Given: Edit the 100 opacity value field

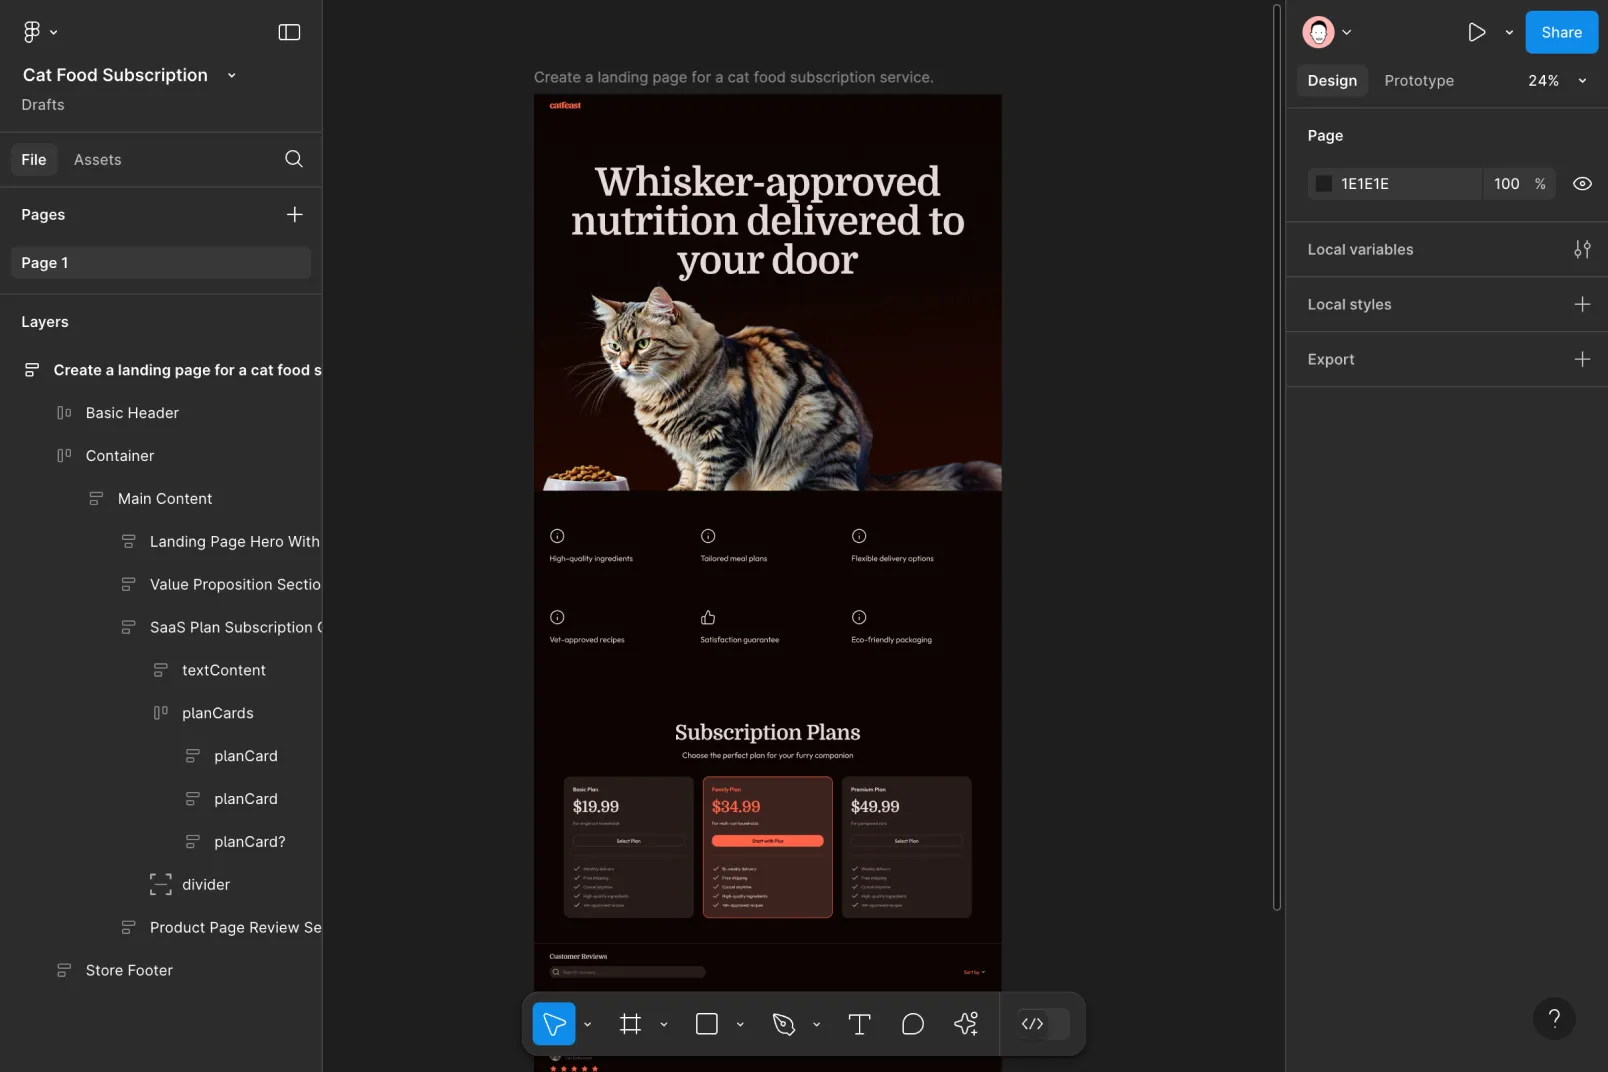Looking at the screenshot, I should click(x=1507, y=184).
